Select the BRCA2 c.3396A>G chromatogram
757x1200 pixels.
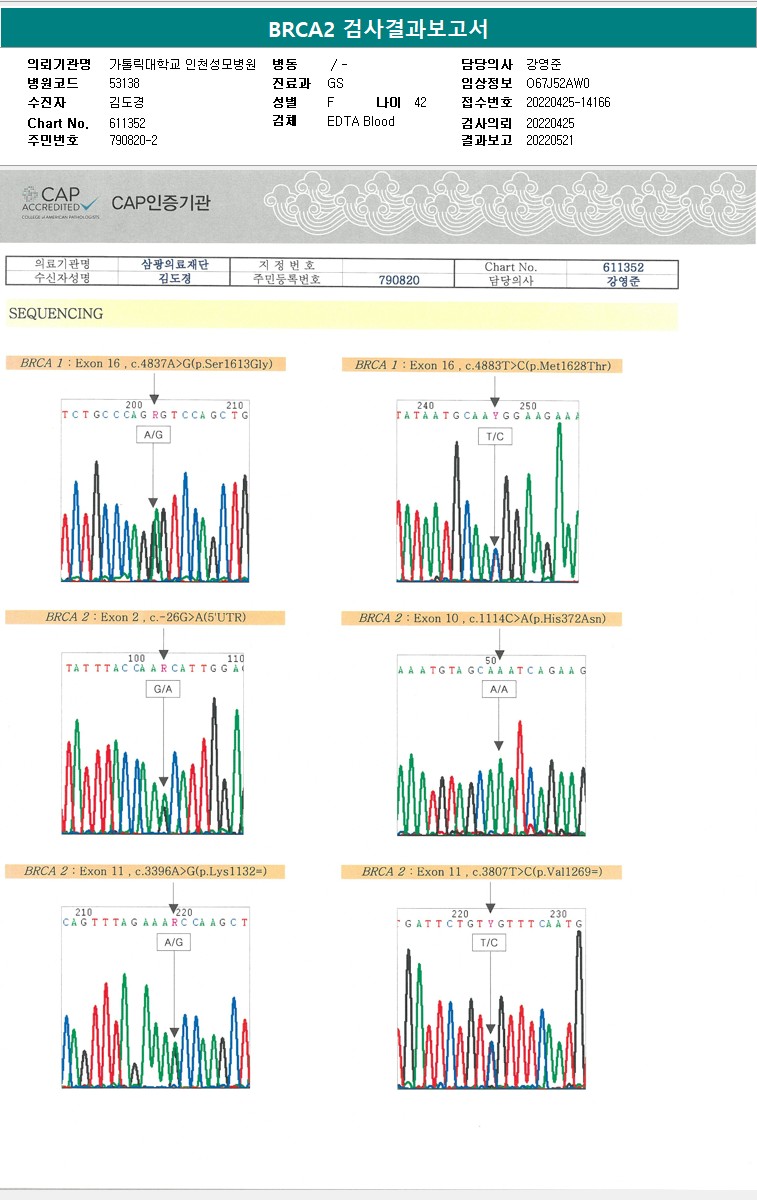click(x=155, y=997)
